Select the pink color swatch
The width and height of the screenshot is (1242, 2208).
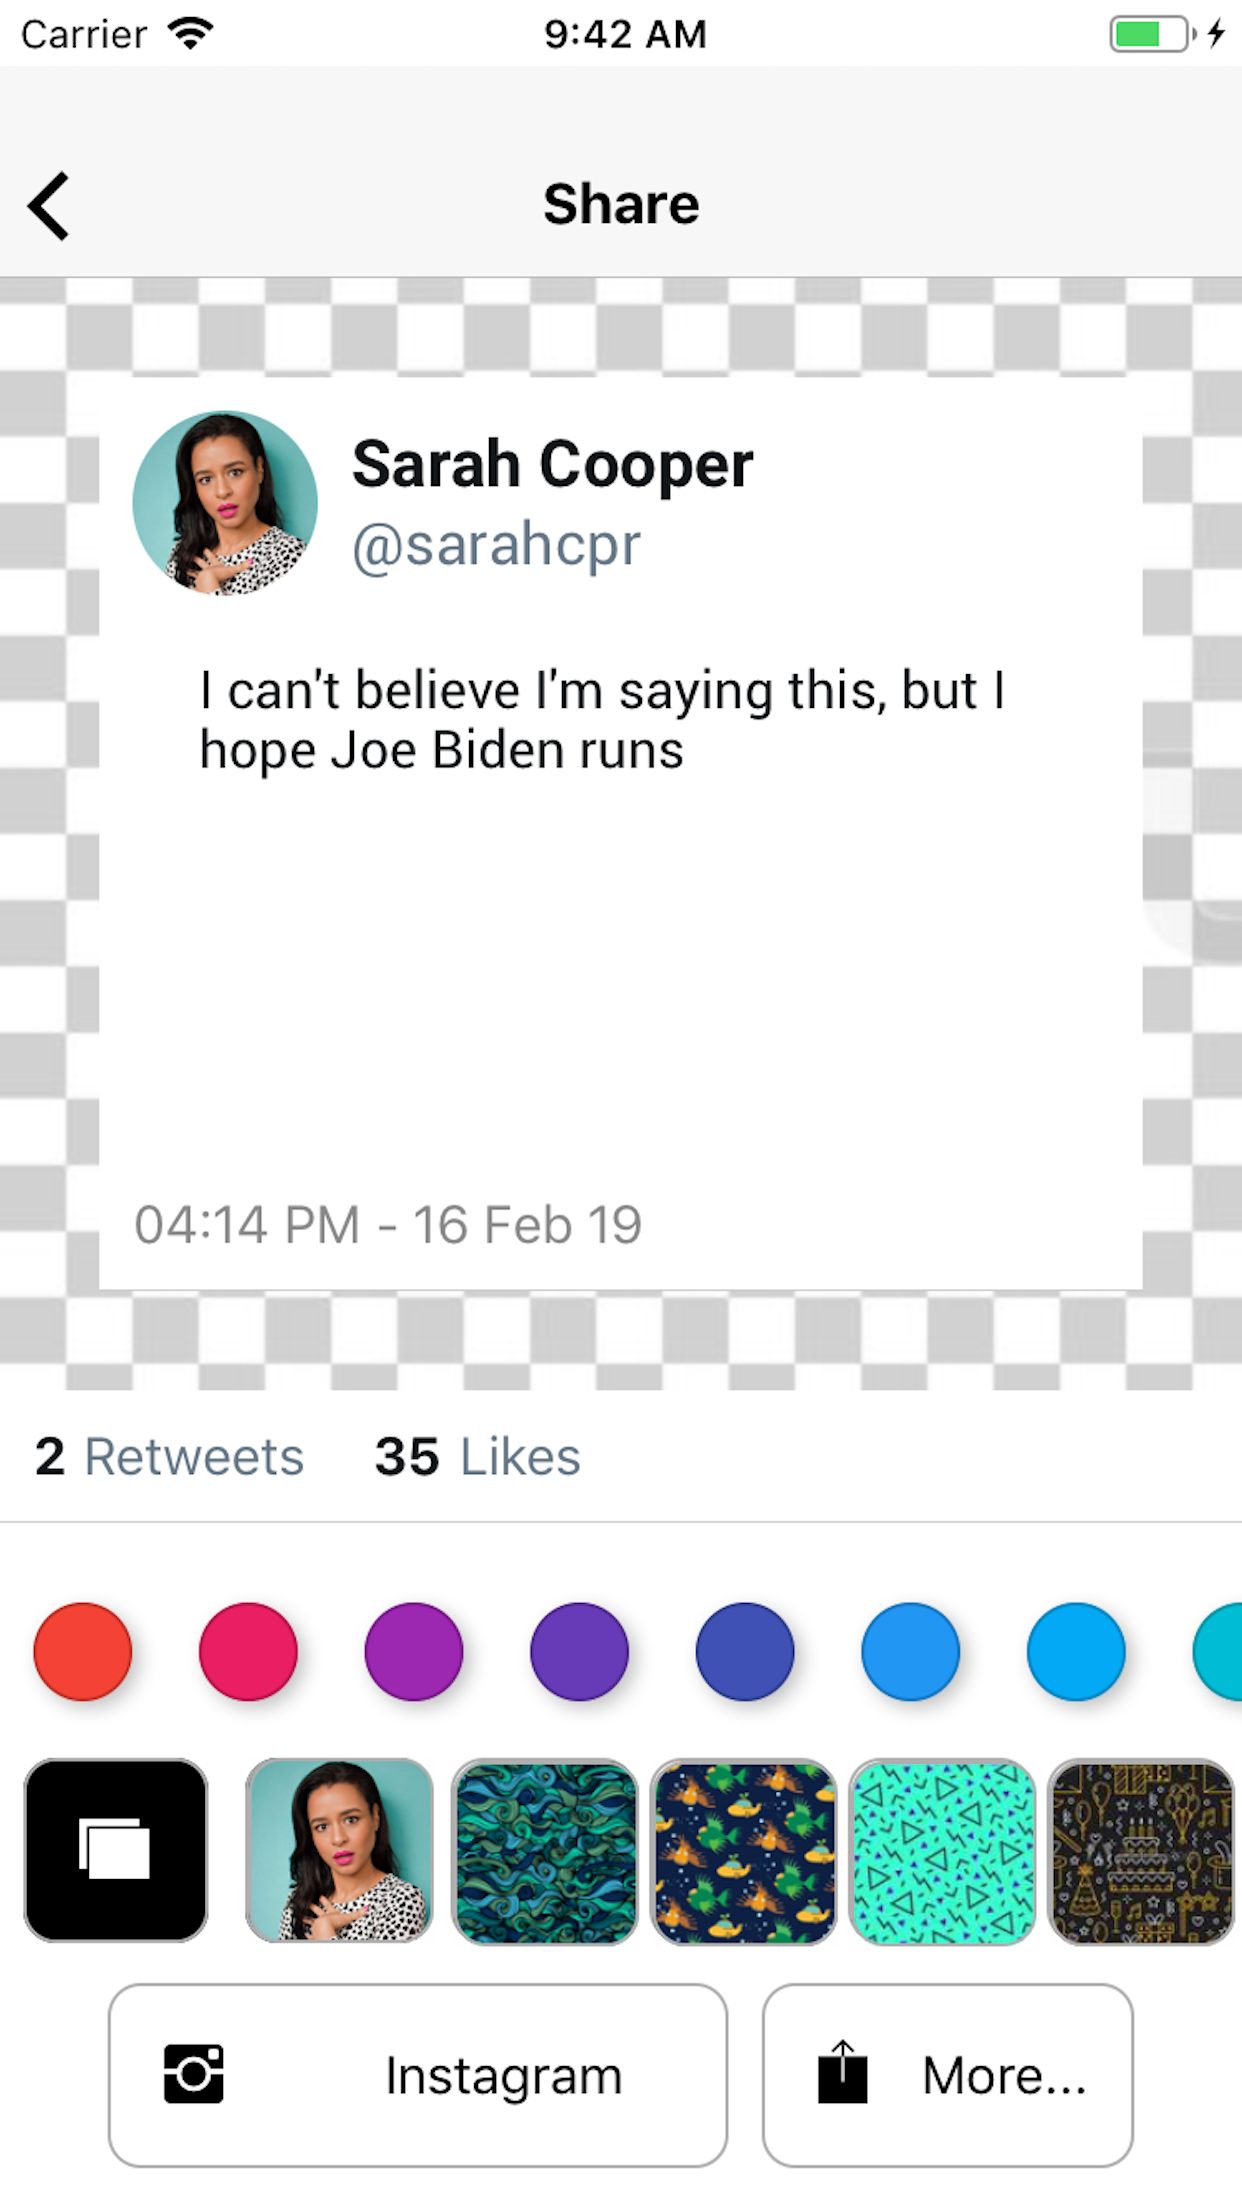[x=248, y=1651]
